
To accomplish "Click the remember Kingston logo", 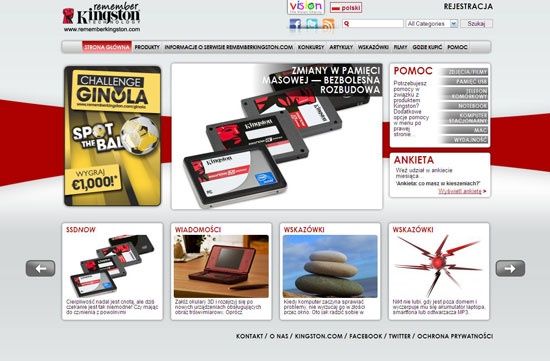I will [x=101, y=14].
